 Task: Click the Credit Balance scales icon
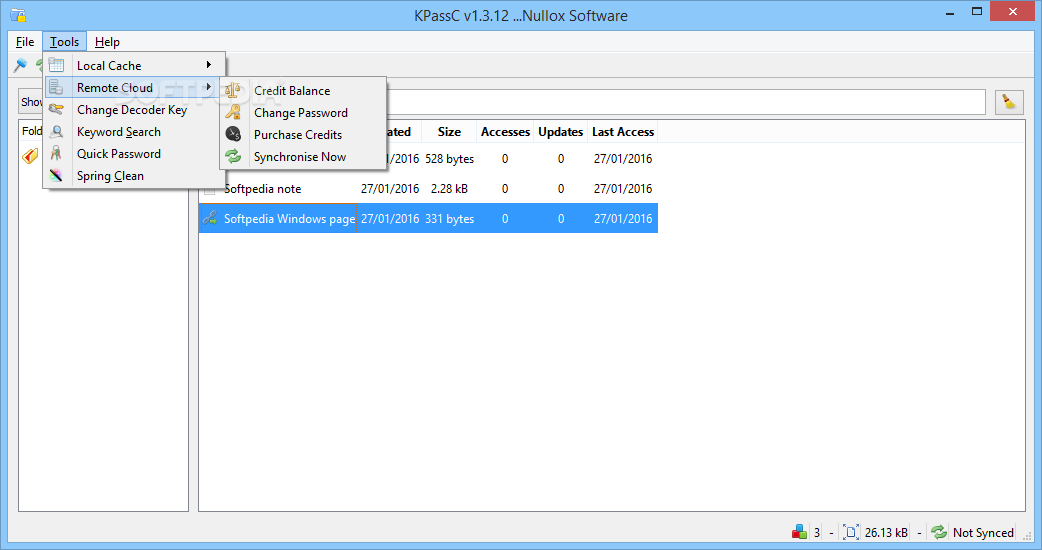point(233,90)
